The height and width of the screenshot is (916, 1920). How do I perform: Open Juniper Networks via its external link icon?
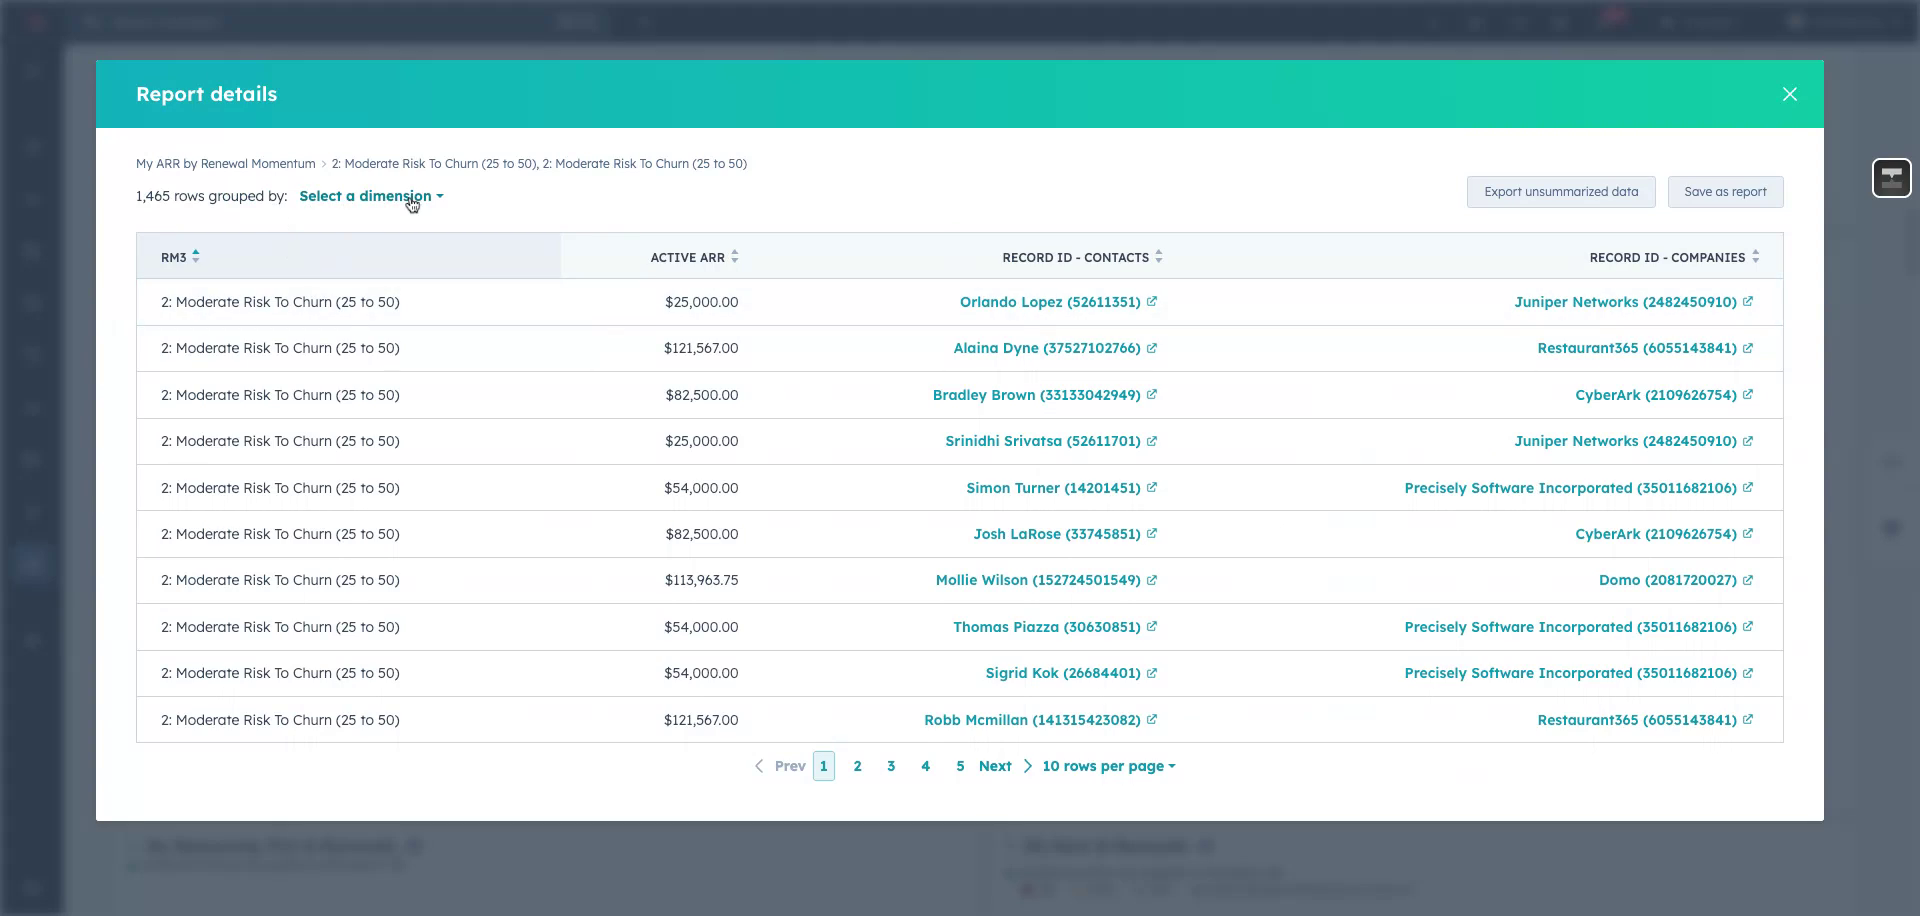1748,301
